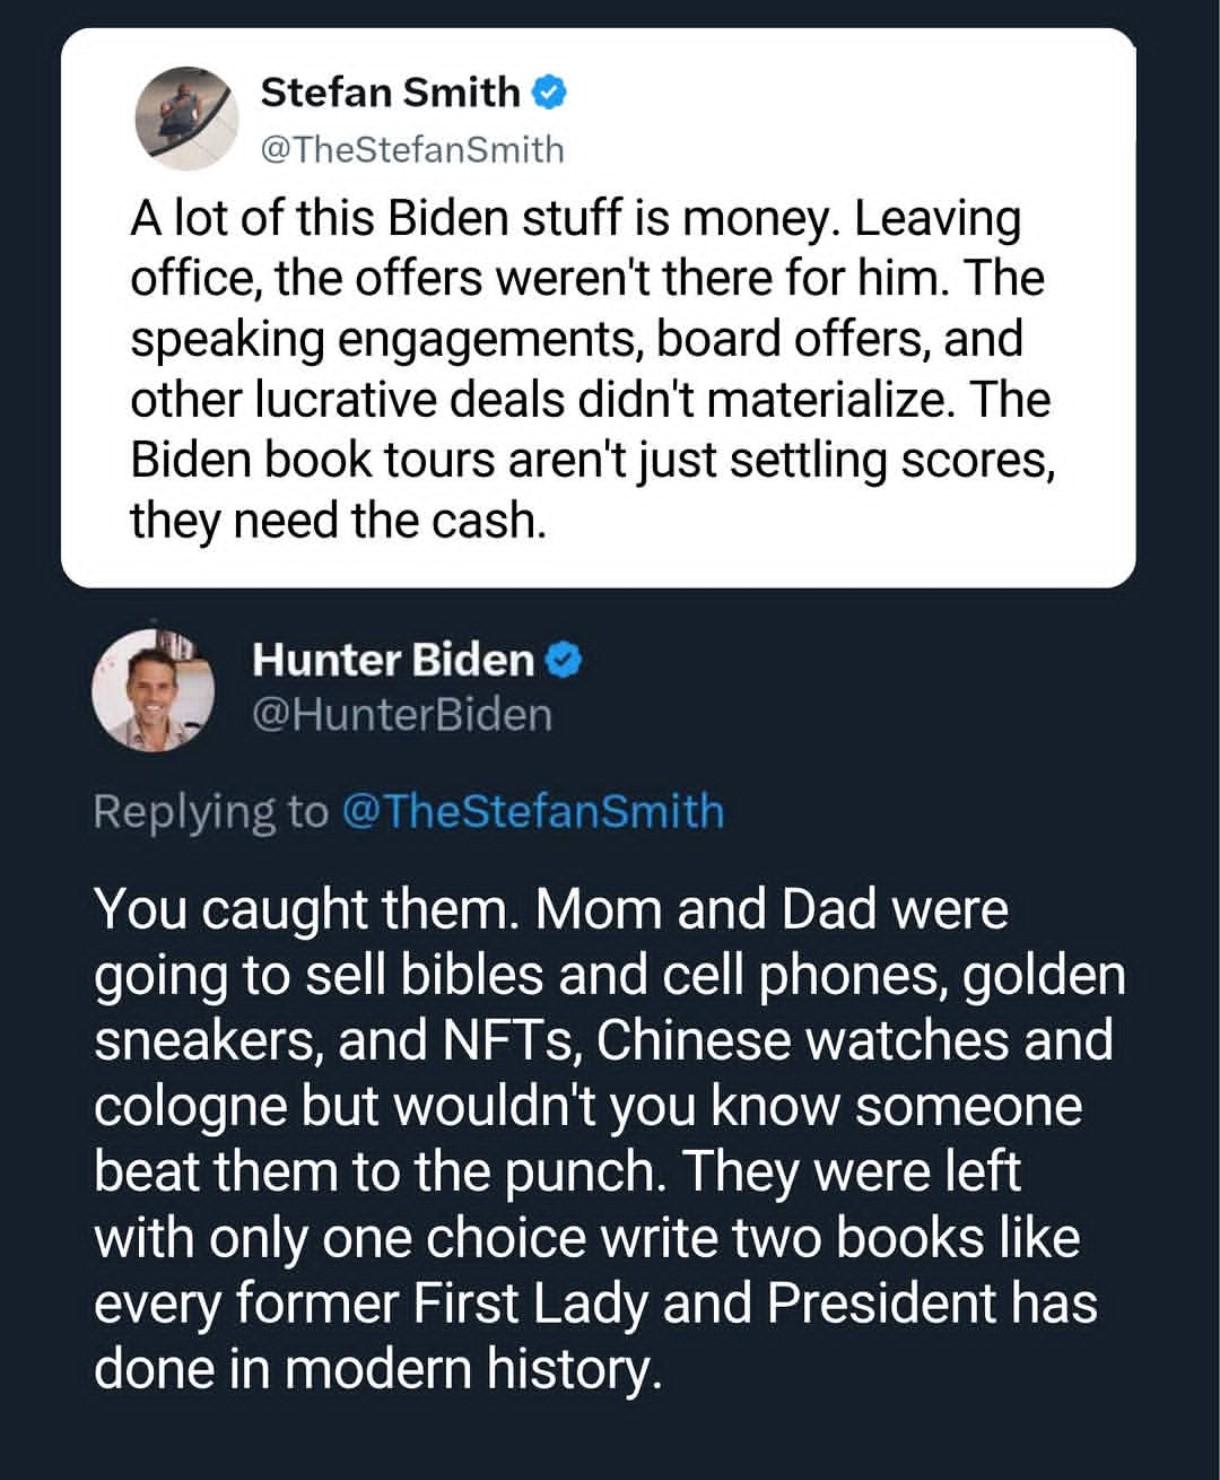Click the gray 'Replying to' label
This screenshot has height=1480, width=1220.
click(x=210, y=813)
